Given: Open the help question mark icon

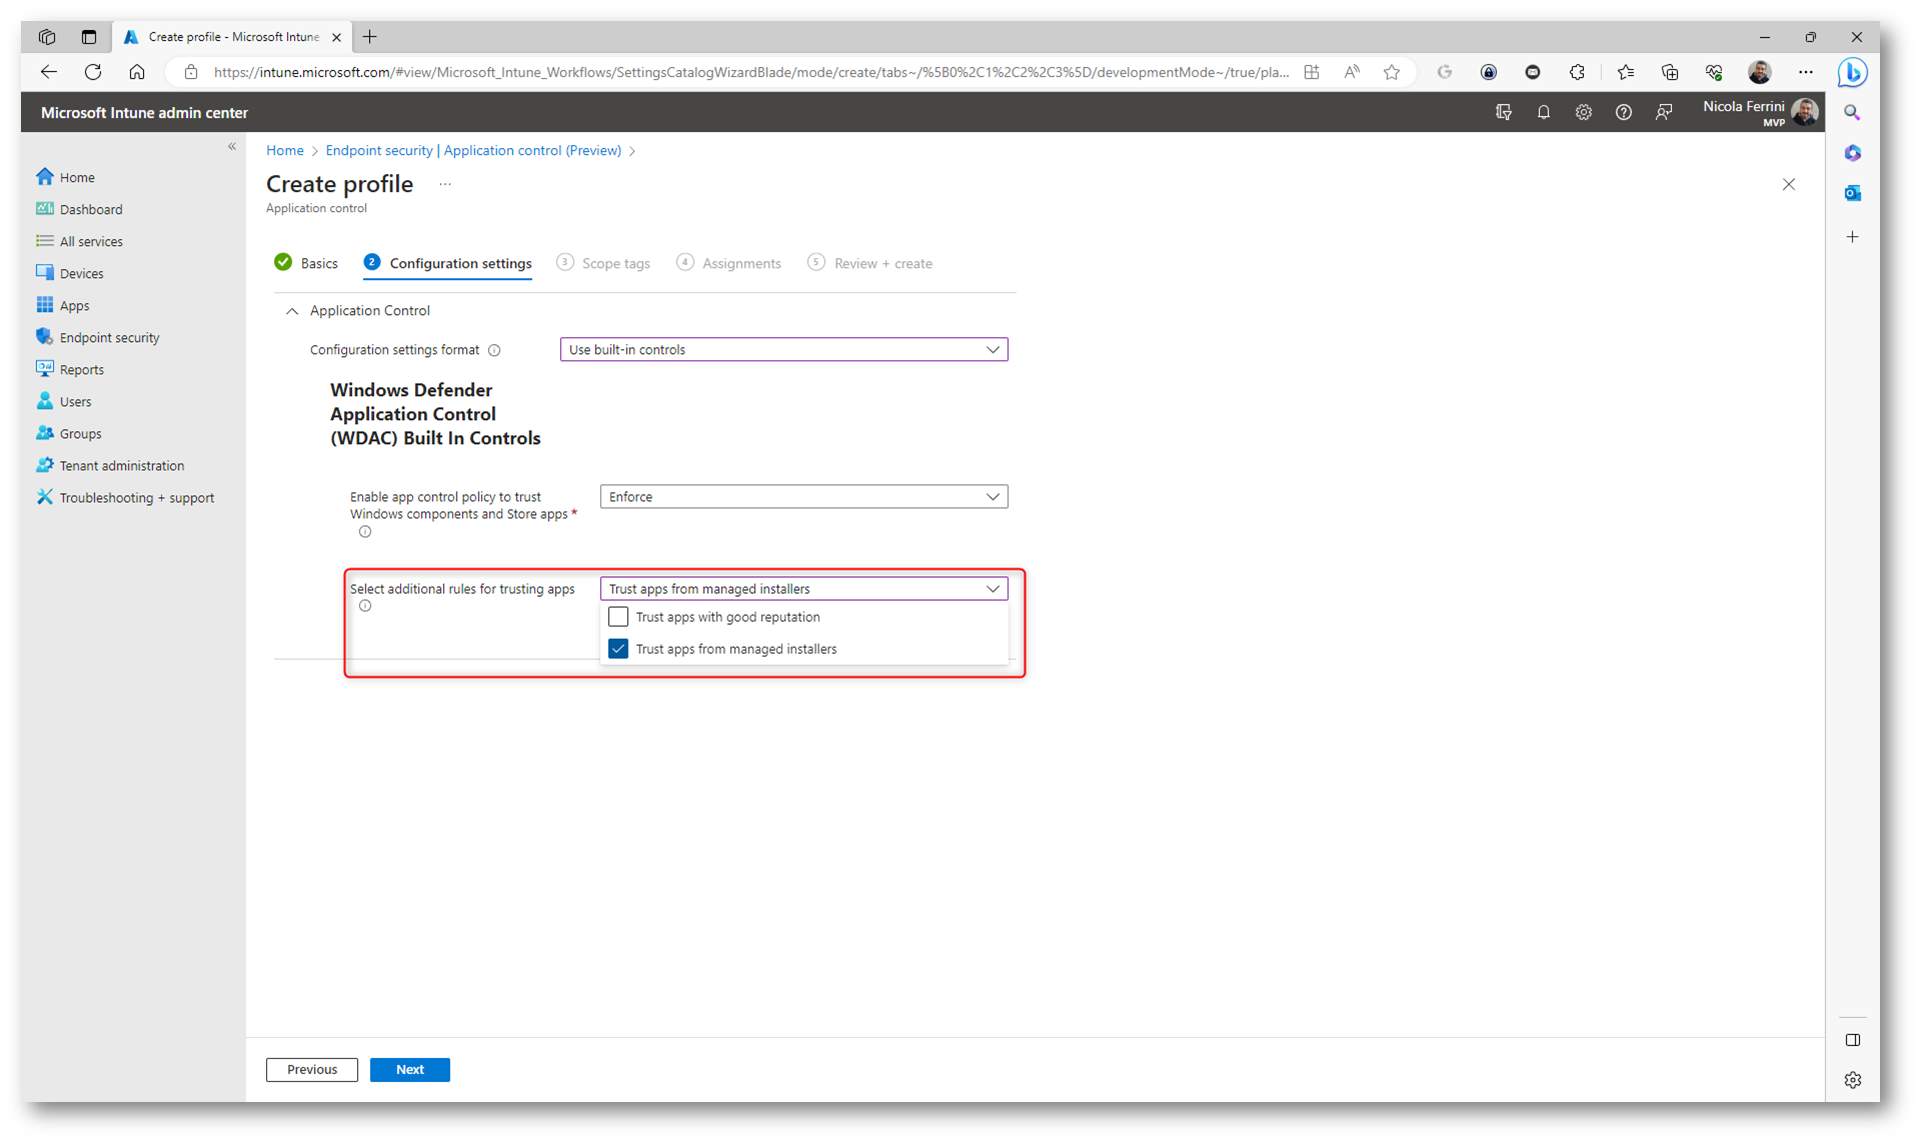Looking at the screenshot, I should (x=1623, y=112).
